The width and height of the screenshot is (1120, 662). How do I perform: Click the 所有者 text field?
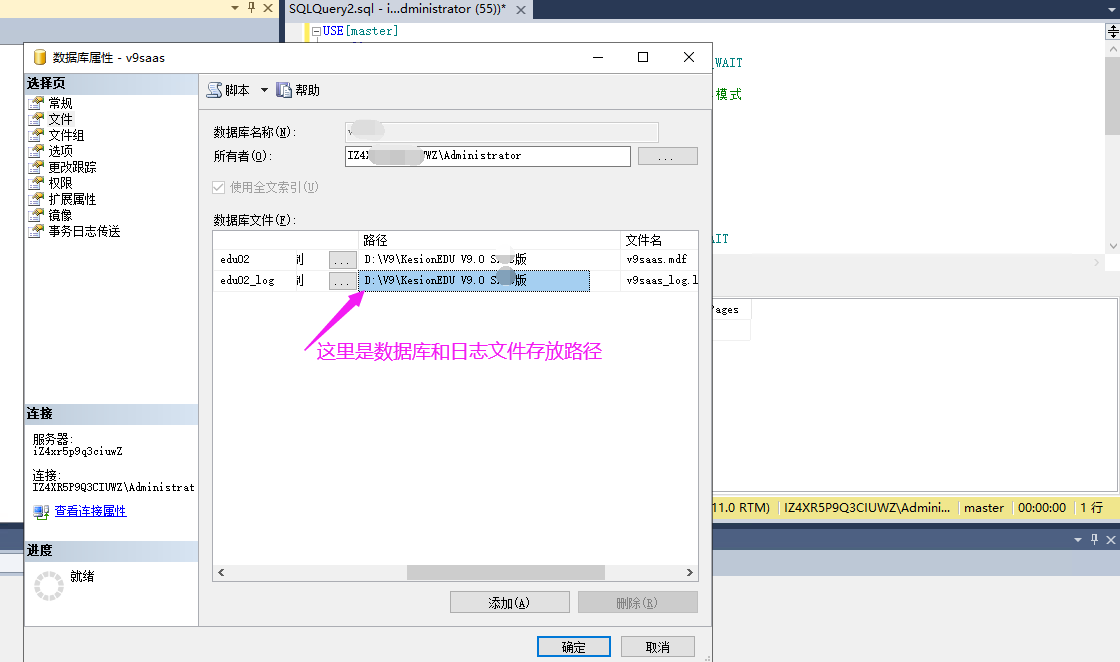(x=487, y=156)
